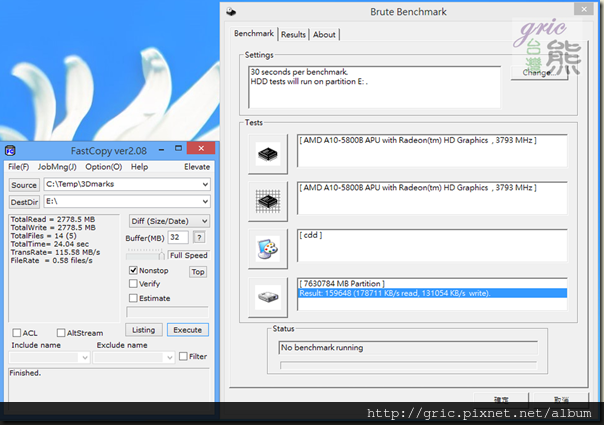Run the CPU benchmark test icon button
Image resolution: width=604 pixels, height=425 pixels.
tap(268, 154)
